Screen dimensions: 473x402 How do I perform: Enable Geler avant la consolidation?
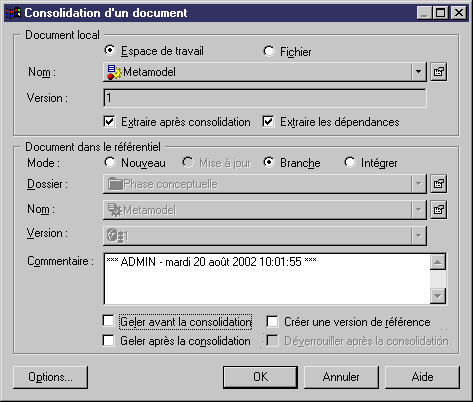pyautogui.click(x=108, y=321)
